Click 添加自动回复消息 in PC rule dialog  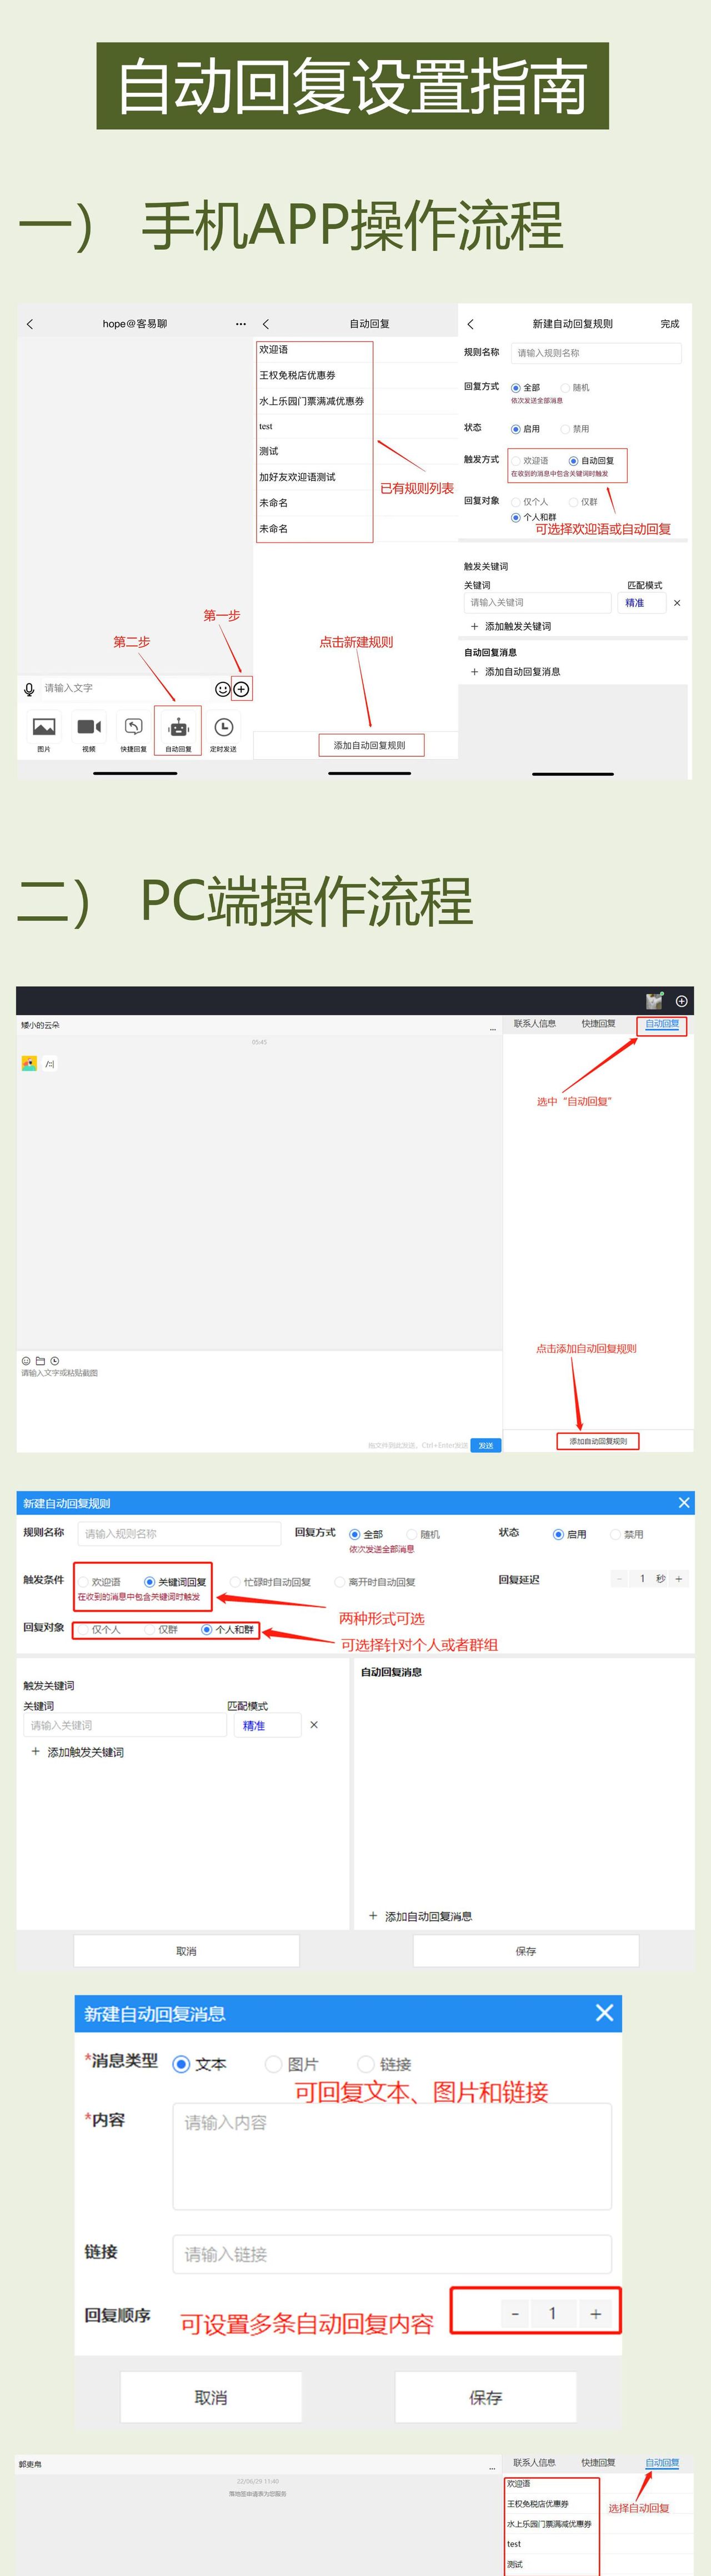pyautogui.click(x=420, y=1916)
